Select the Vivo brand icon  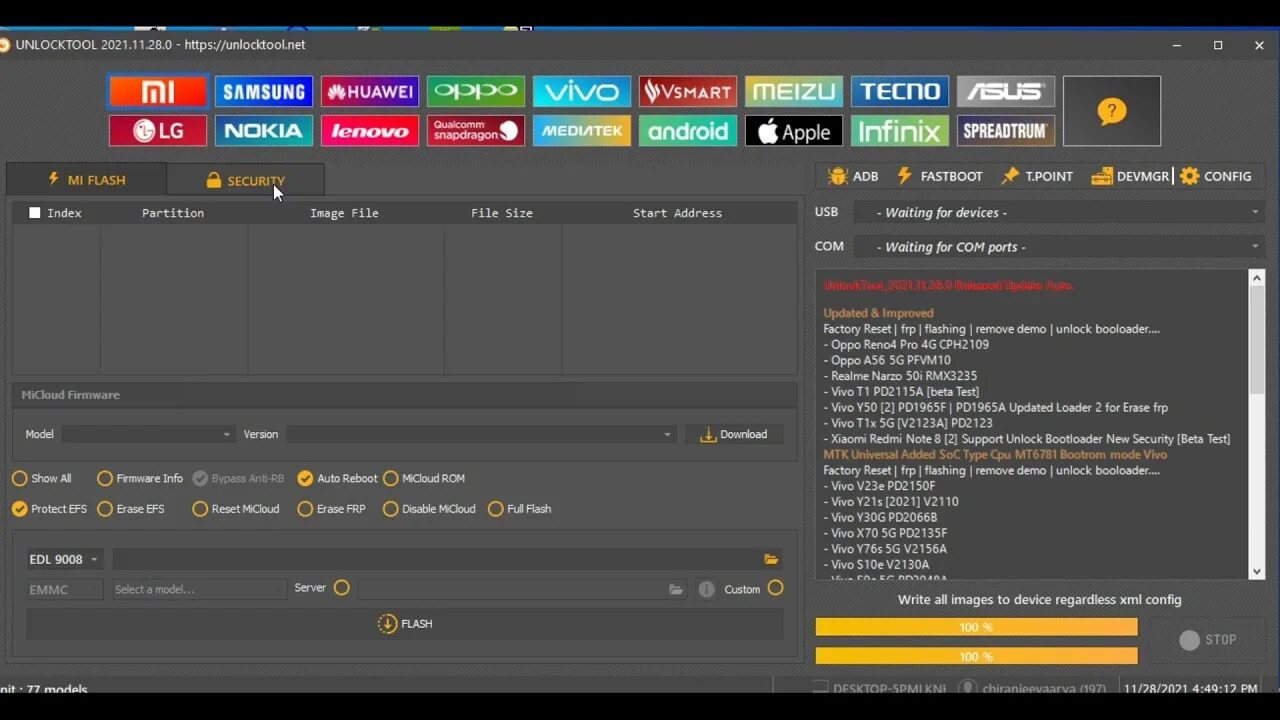(x=582, y=92)
